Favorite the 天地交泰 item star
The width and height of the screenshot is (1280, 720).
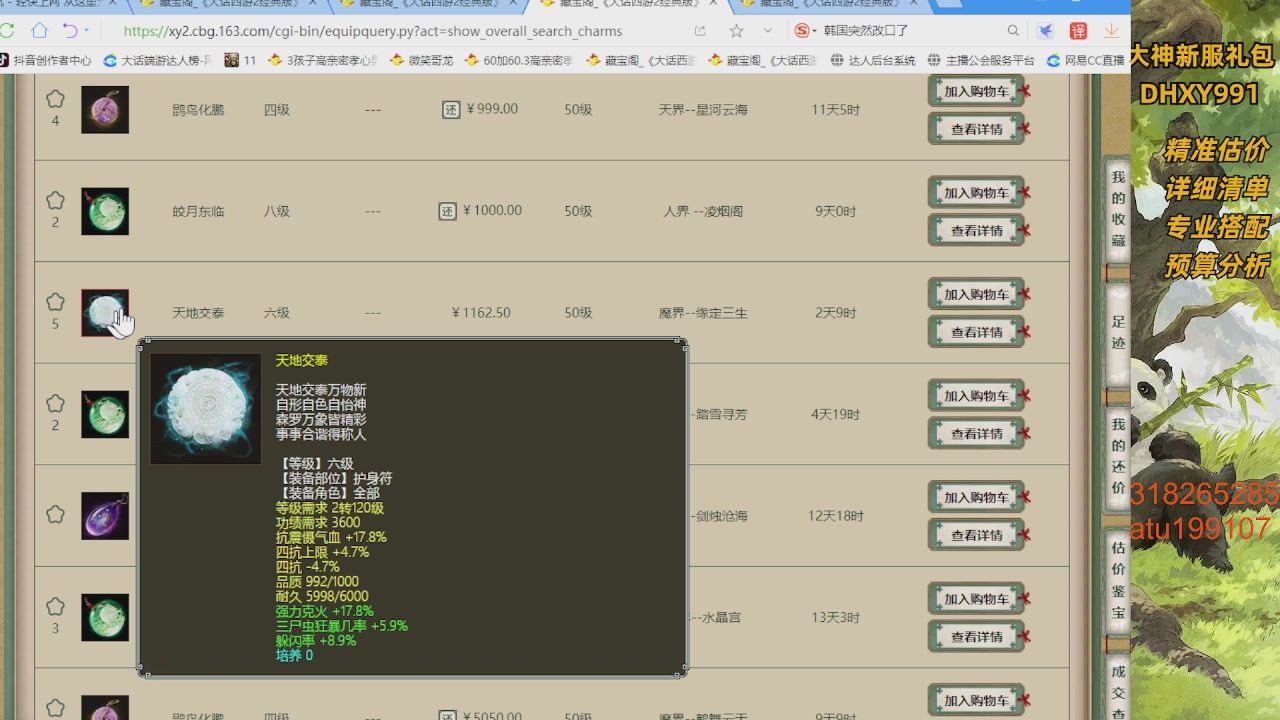(55, 302)
